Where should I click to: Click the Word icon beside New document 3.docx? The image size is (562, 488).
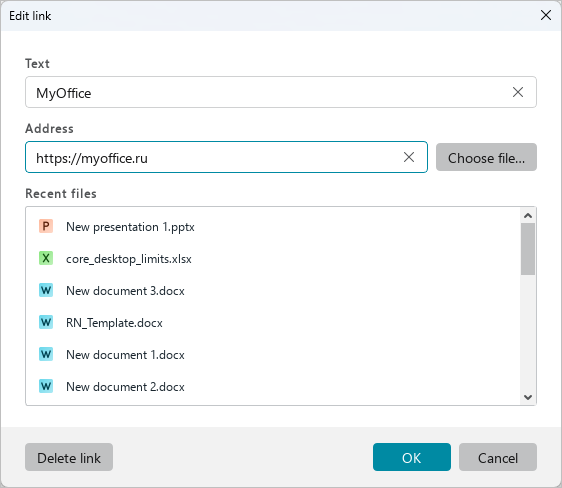point(46,290)
